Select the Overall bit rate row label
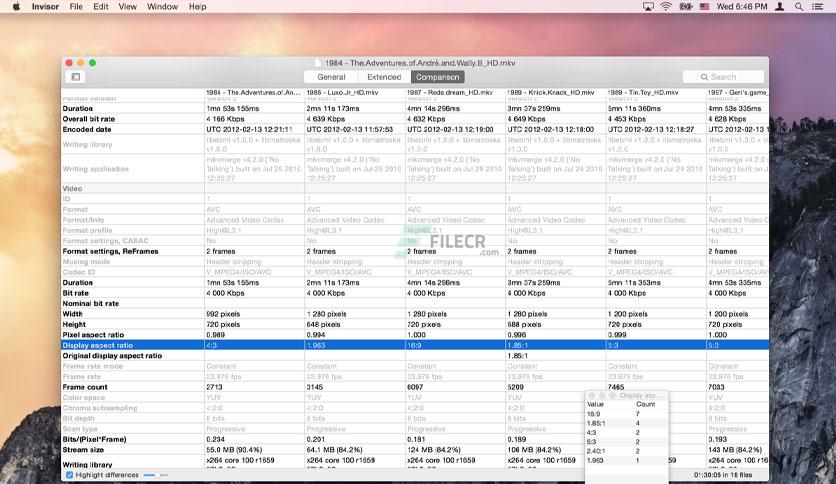This screenshot has width=836, height=484. coord(89,119)
